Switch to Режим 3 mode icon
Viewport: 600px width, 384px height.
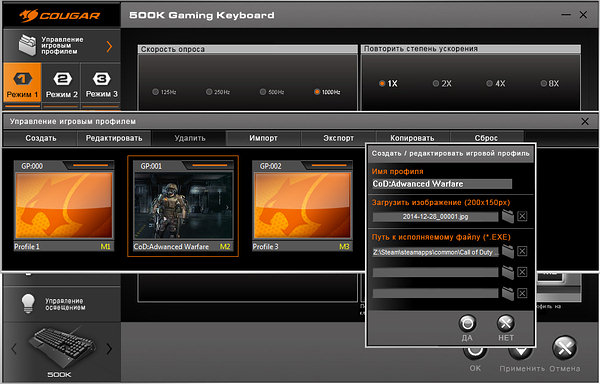[x=101, y=79]
